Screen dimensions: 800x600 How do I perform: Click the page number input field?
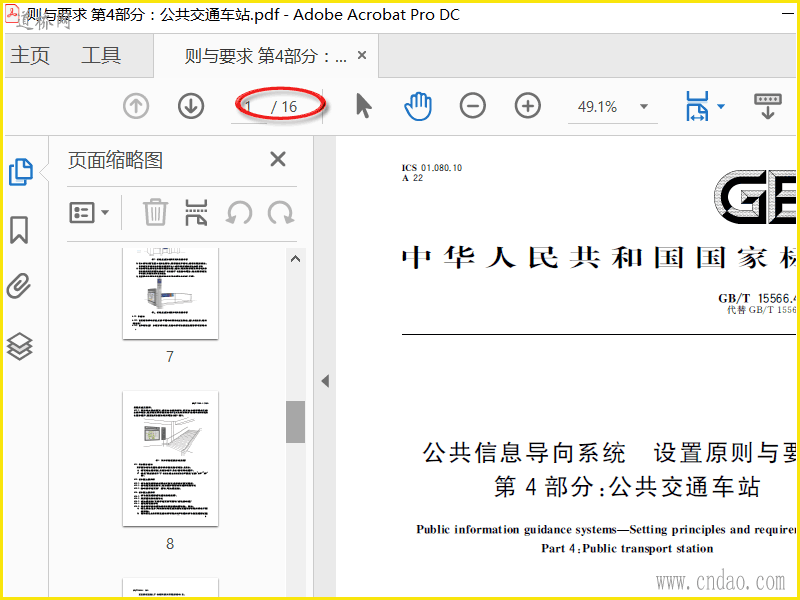(249, 107)
